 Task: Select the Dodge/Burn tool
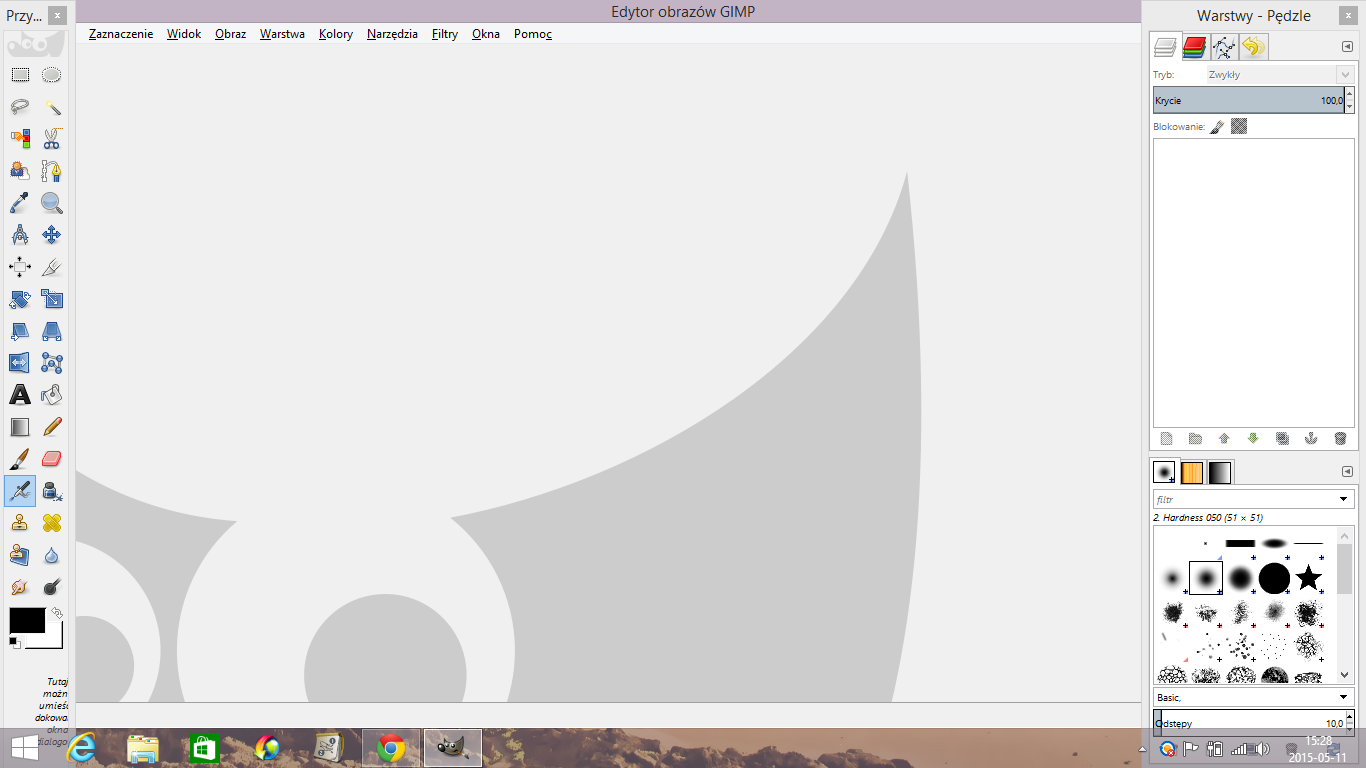point(52,587)
